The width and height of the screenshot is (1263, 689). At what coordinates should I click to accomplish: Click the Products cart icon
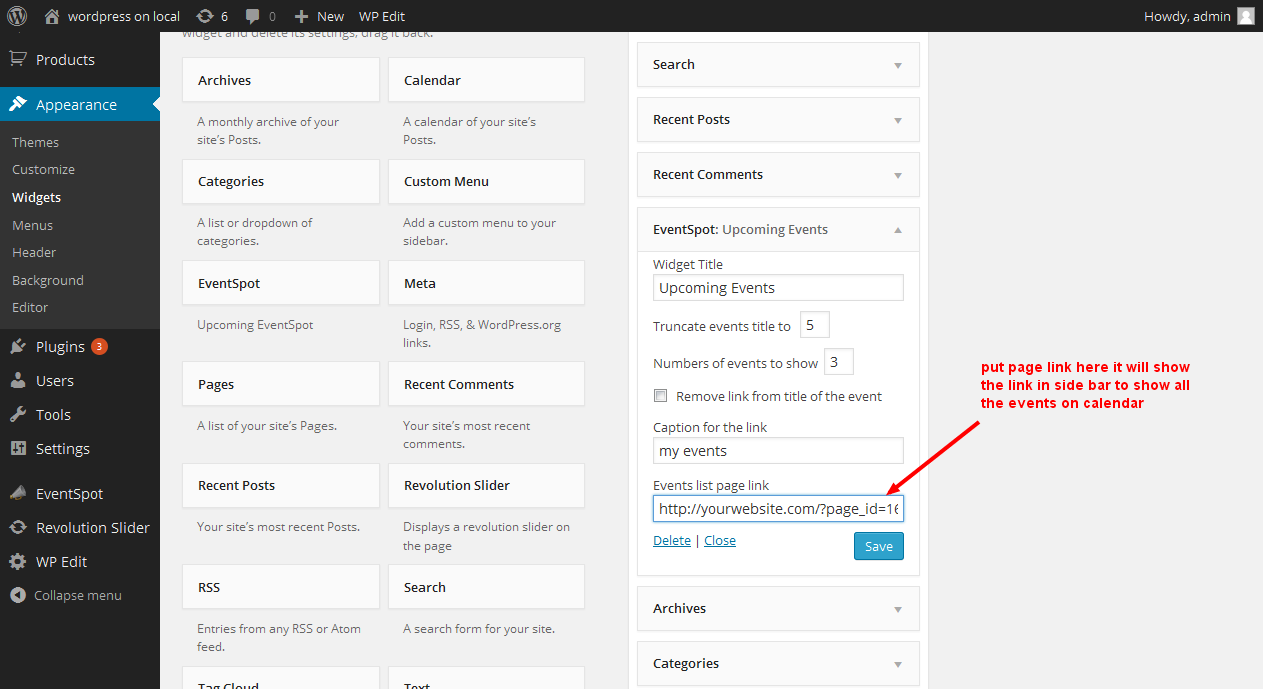18,59
